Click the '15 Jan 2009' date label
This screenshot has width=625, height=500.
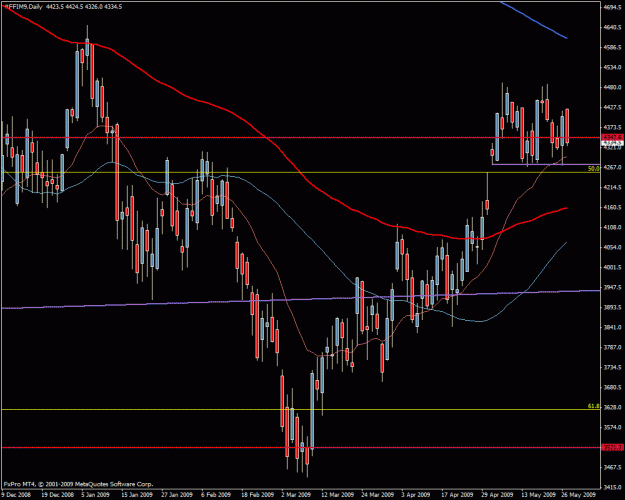(136, 494)
